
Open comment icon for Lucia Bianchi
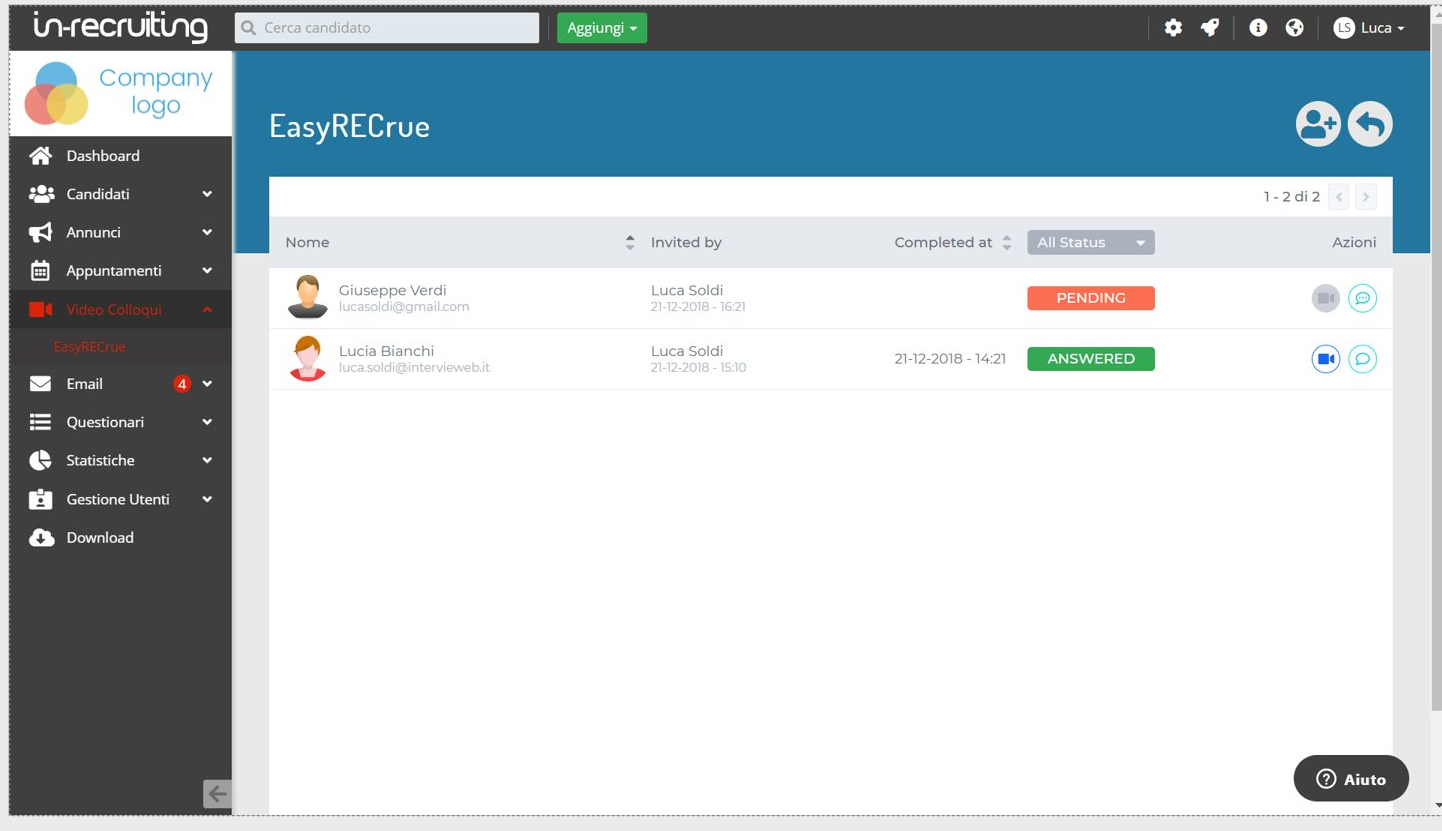[x=1362, y=359]
